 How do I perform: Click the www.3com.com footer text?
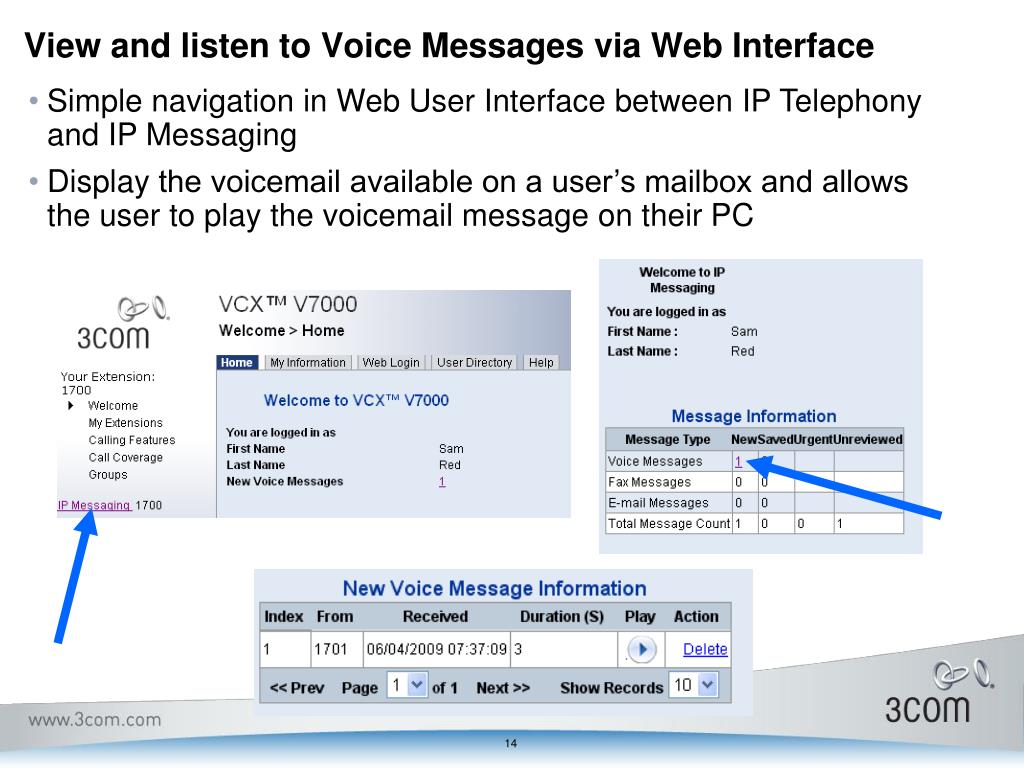(95, 720)
